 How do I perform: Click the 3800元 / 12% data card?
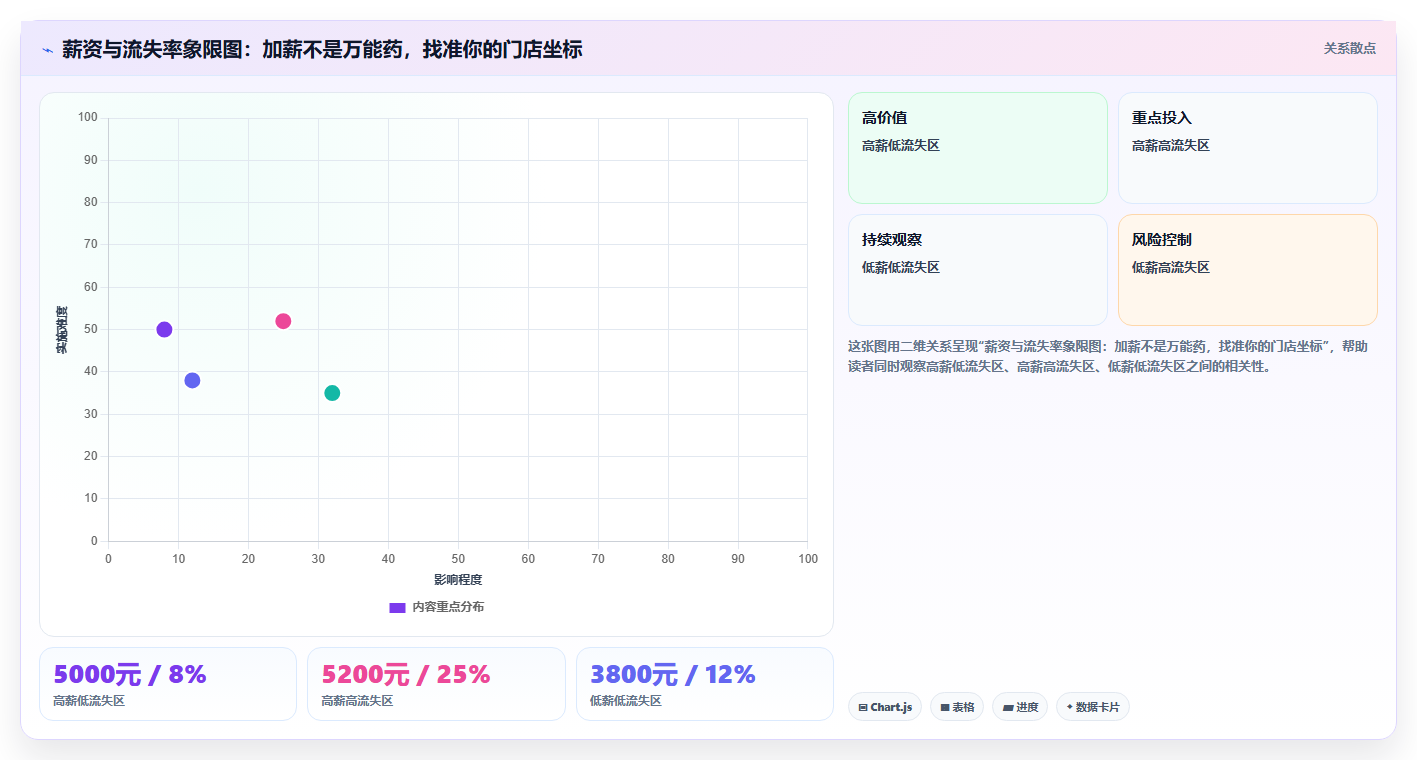pyautogui.click(x=705, y=684)
